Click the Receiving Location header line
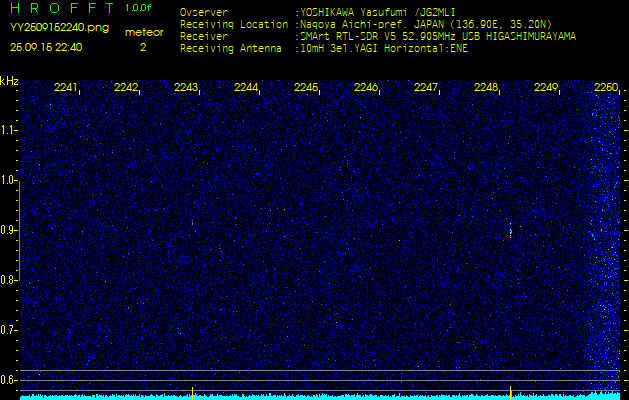This screenshot has height=400, width=629. pos(366,24)
